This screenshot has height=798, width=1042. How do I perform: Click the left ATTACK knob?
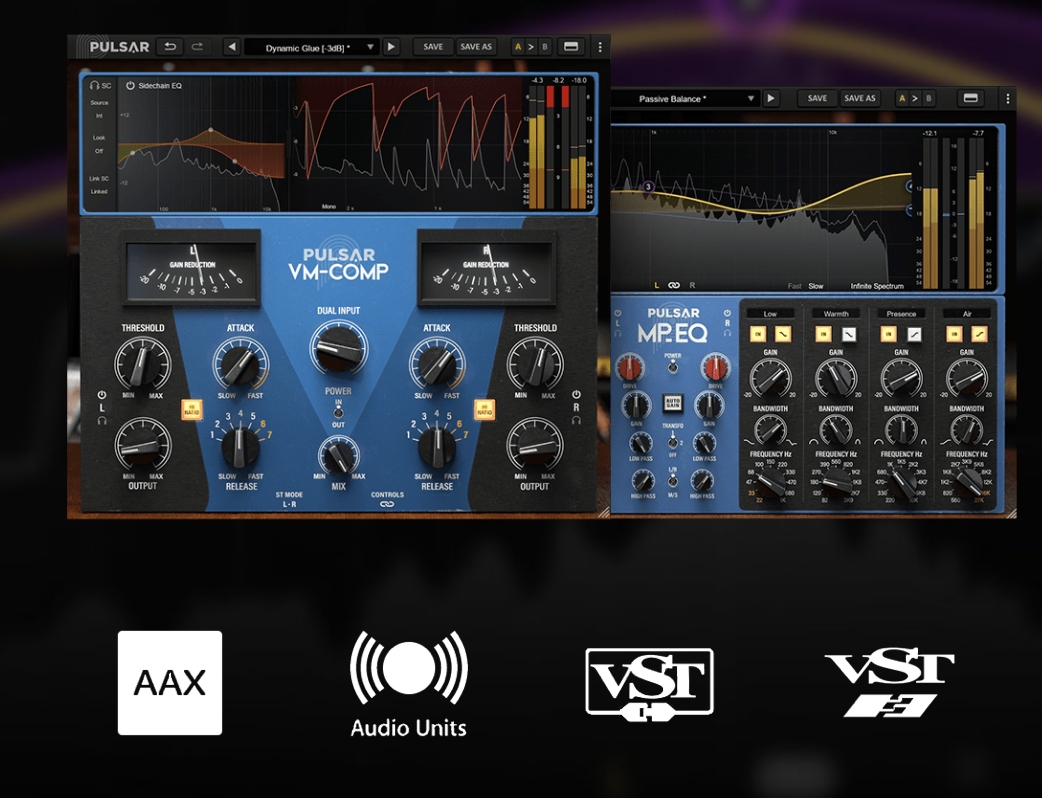coord(240,363)
